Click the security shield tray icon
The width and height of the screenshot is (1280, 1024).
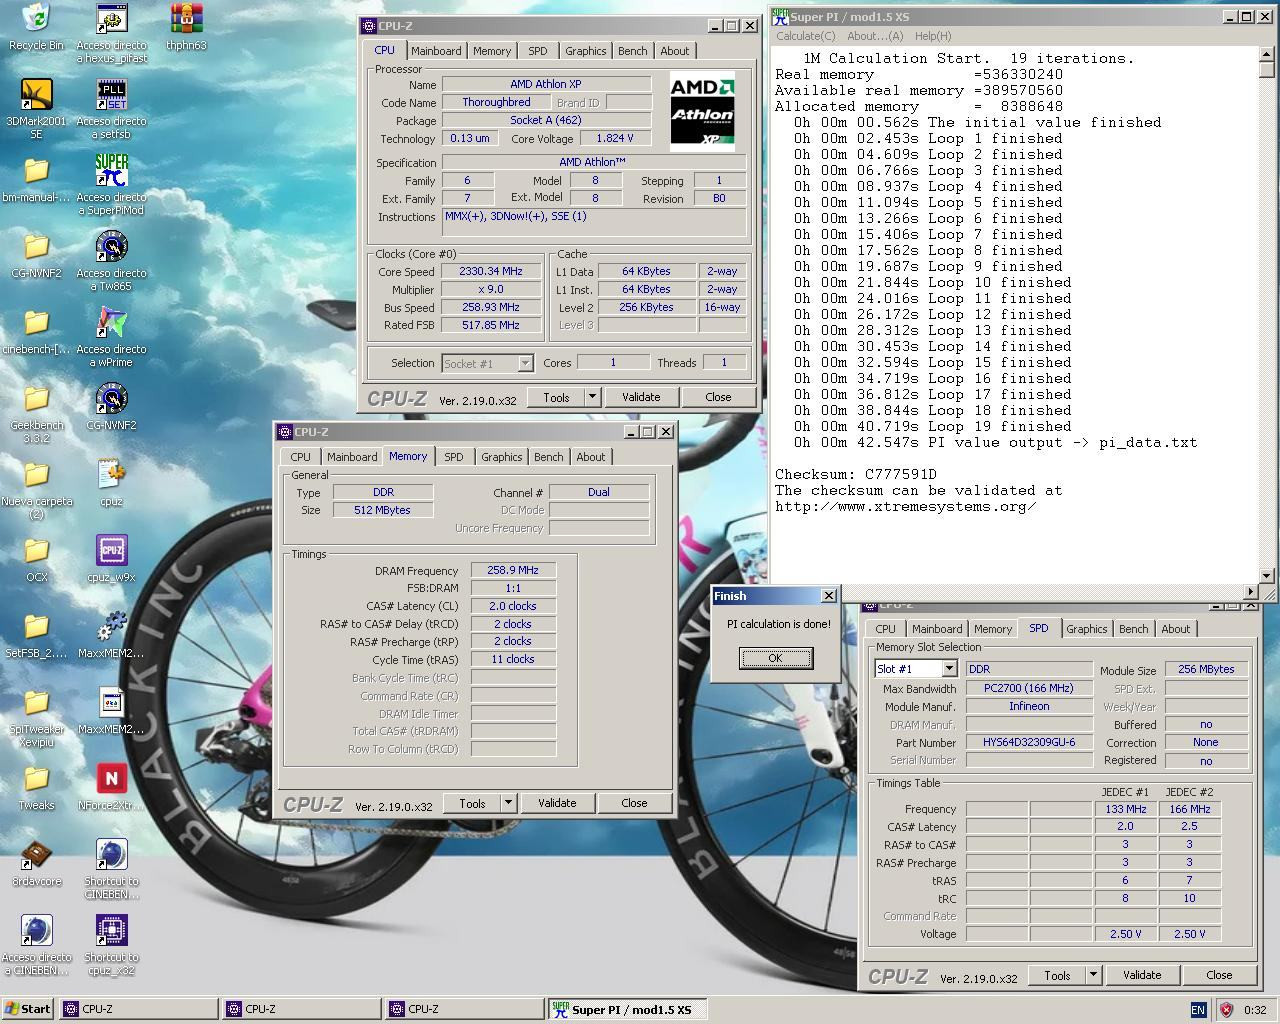coord(1226,1009)
